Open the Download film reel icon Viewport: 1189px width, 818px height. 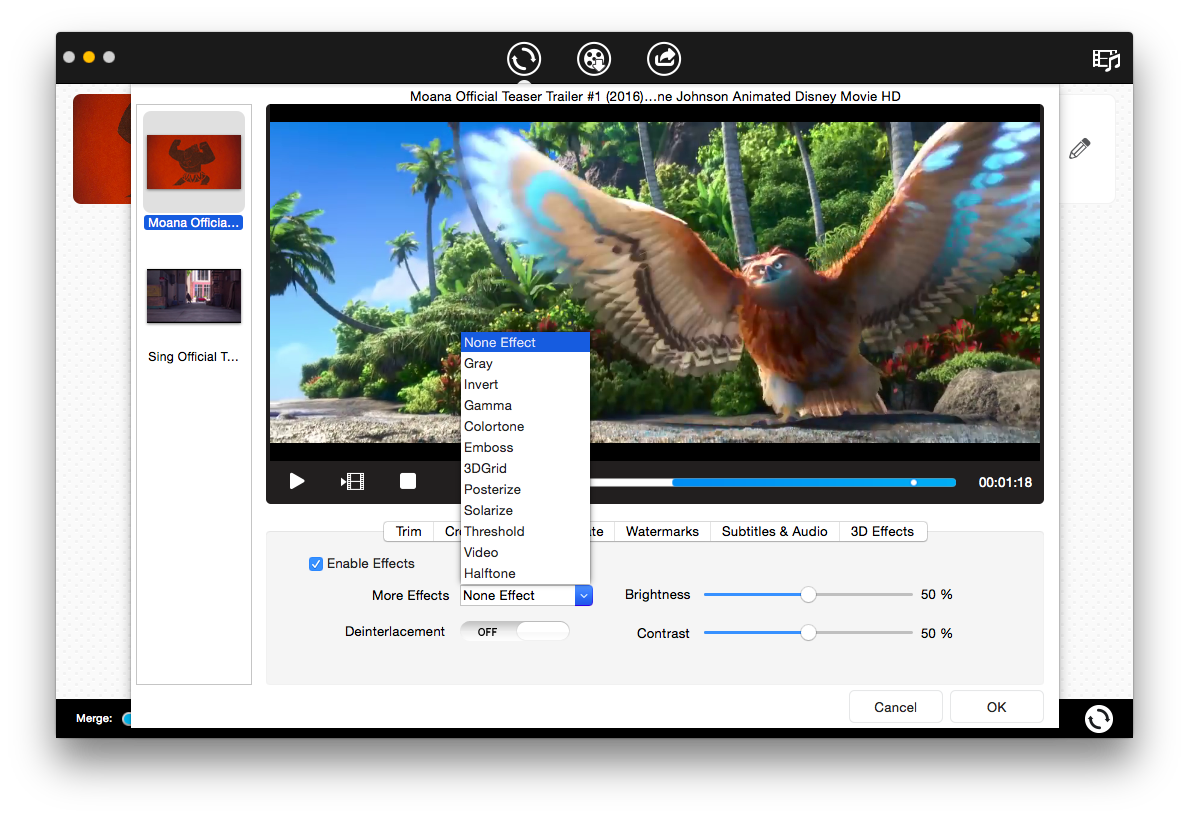(x=594, y=58)
